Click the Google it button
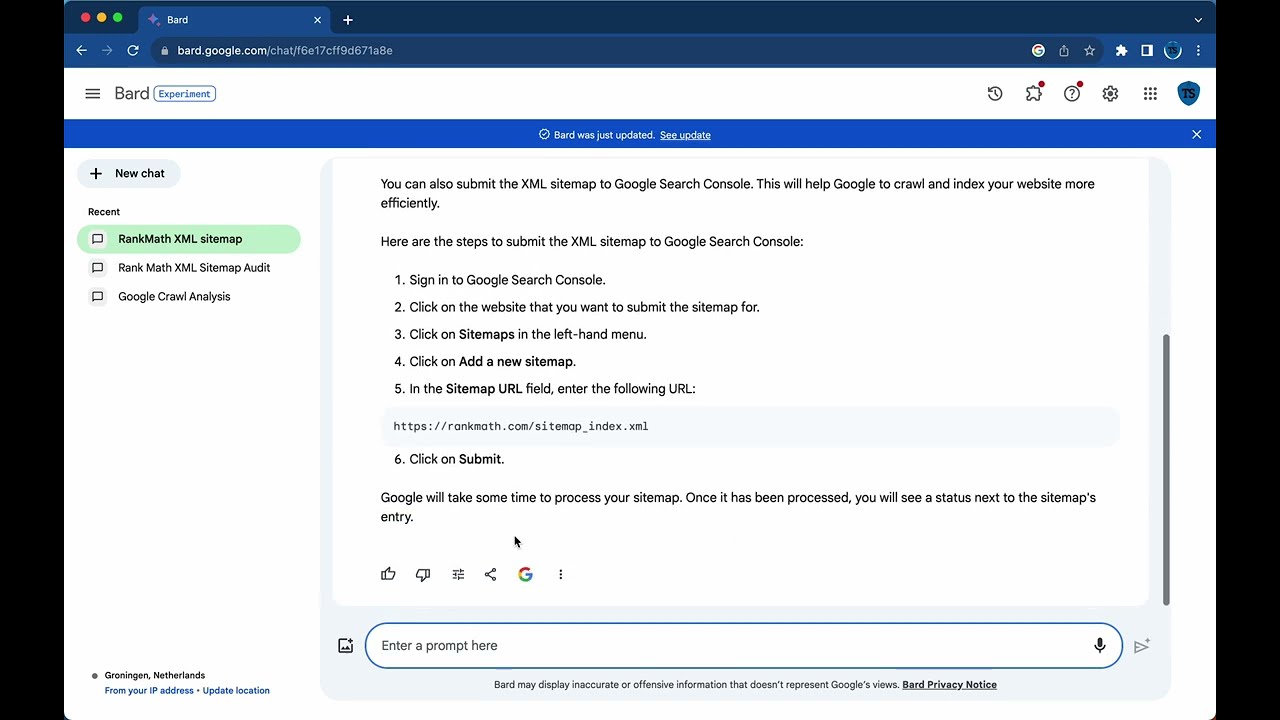Image resolution: width=1280 pixels, height=720 pixels. [x=525, y=574]
